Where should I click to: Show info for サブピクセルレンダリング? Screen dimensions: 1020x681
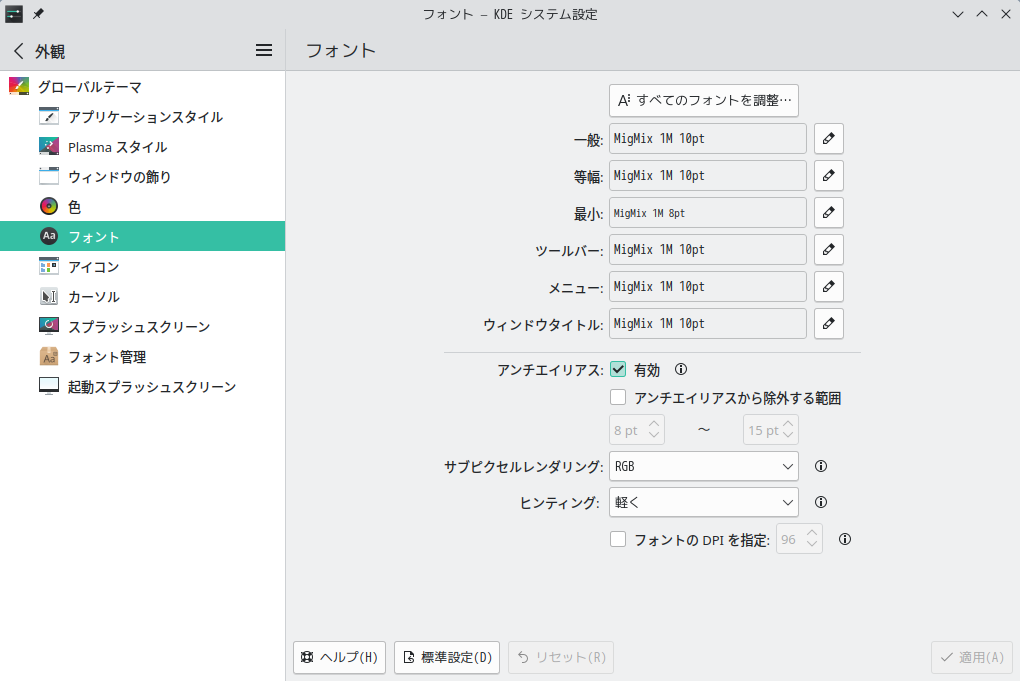click(821, 466)
